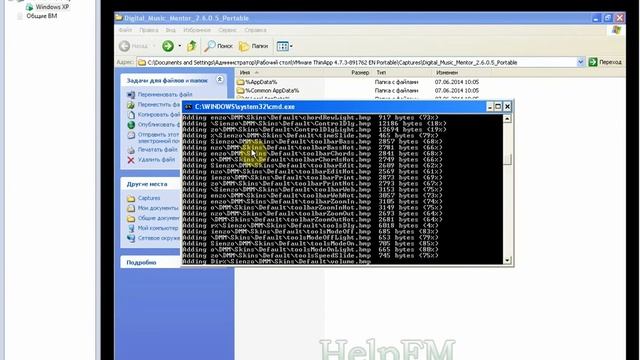Click the address bar path field
This screenshot has height=360, width=640.
(357, 62)
